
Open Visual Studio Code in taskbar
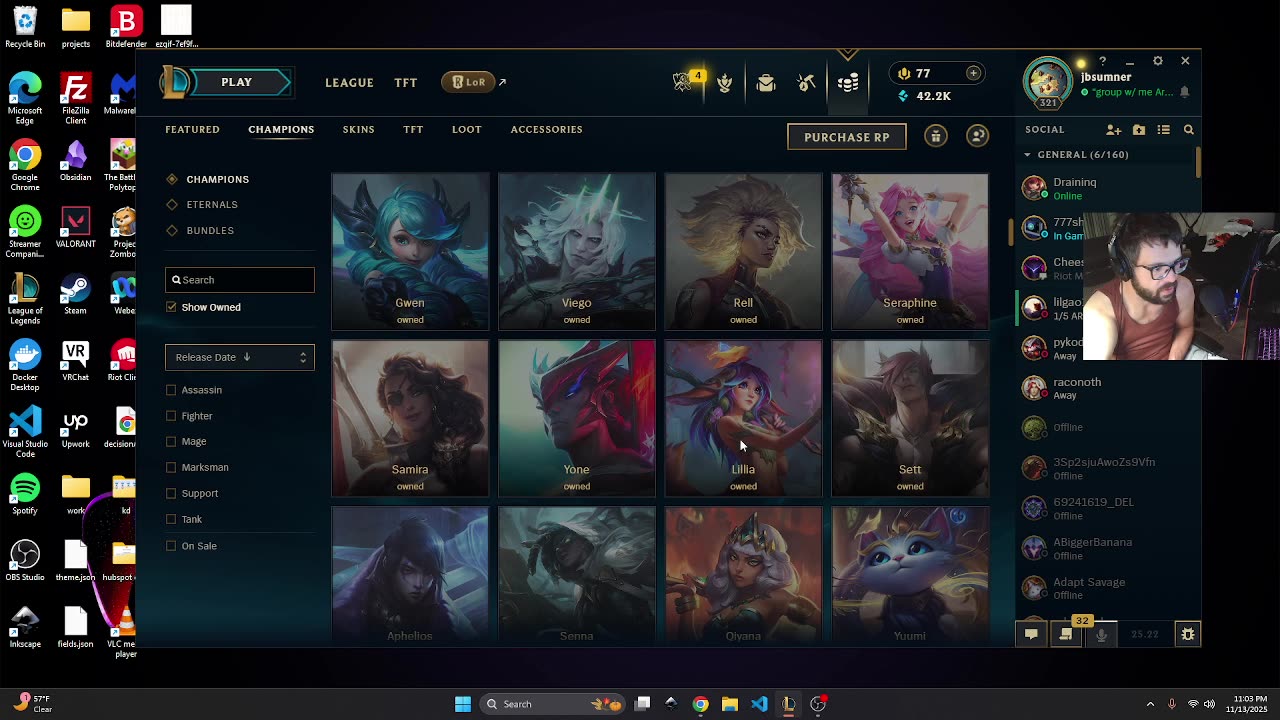coord(759,704)
